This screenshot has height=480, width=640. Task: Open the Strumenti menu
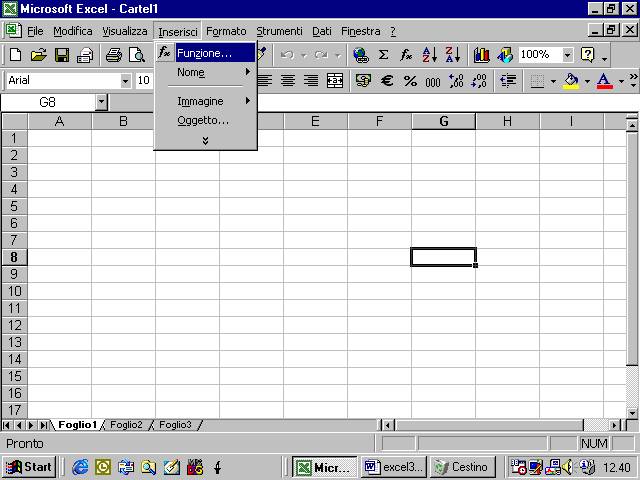pos(280,31)
